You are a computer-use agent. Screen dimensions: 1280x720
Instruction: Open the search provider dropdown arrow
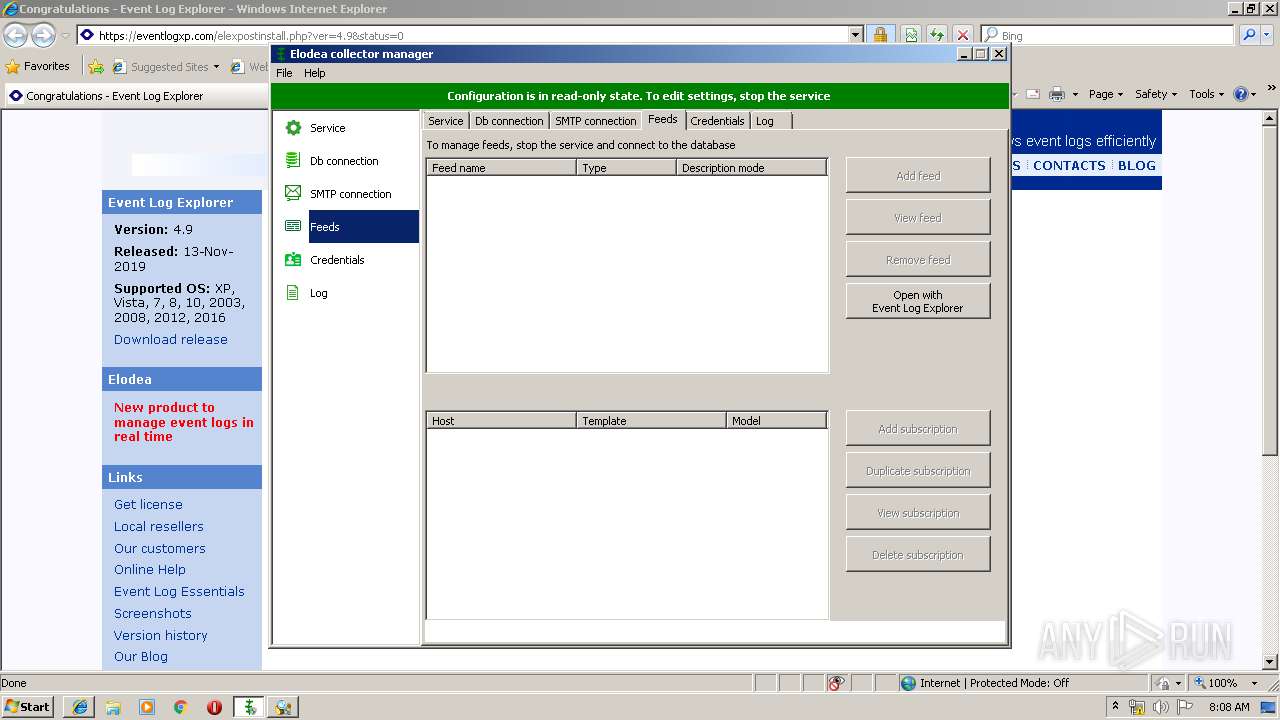point(1269,35)
